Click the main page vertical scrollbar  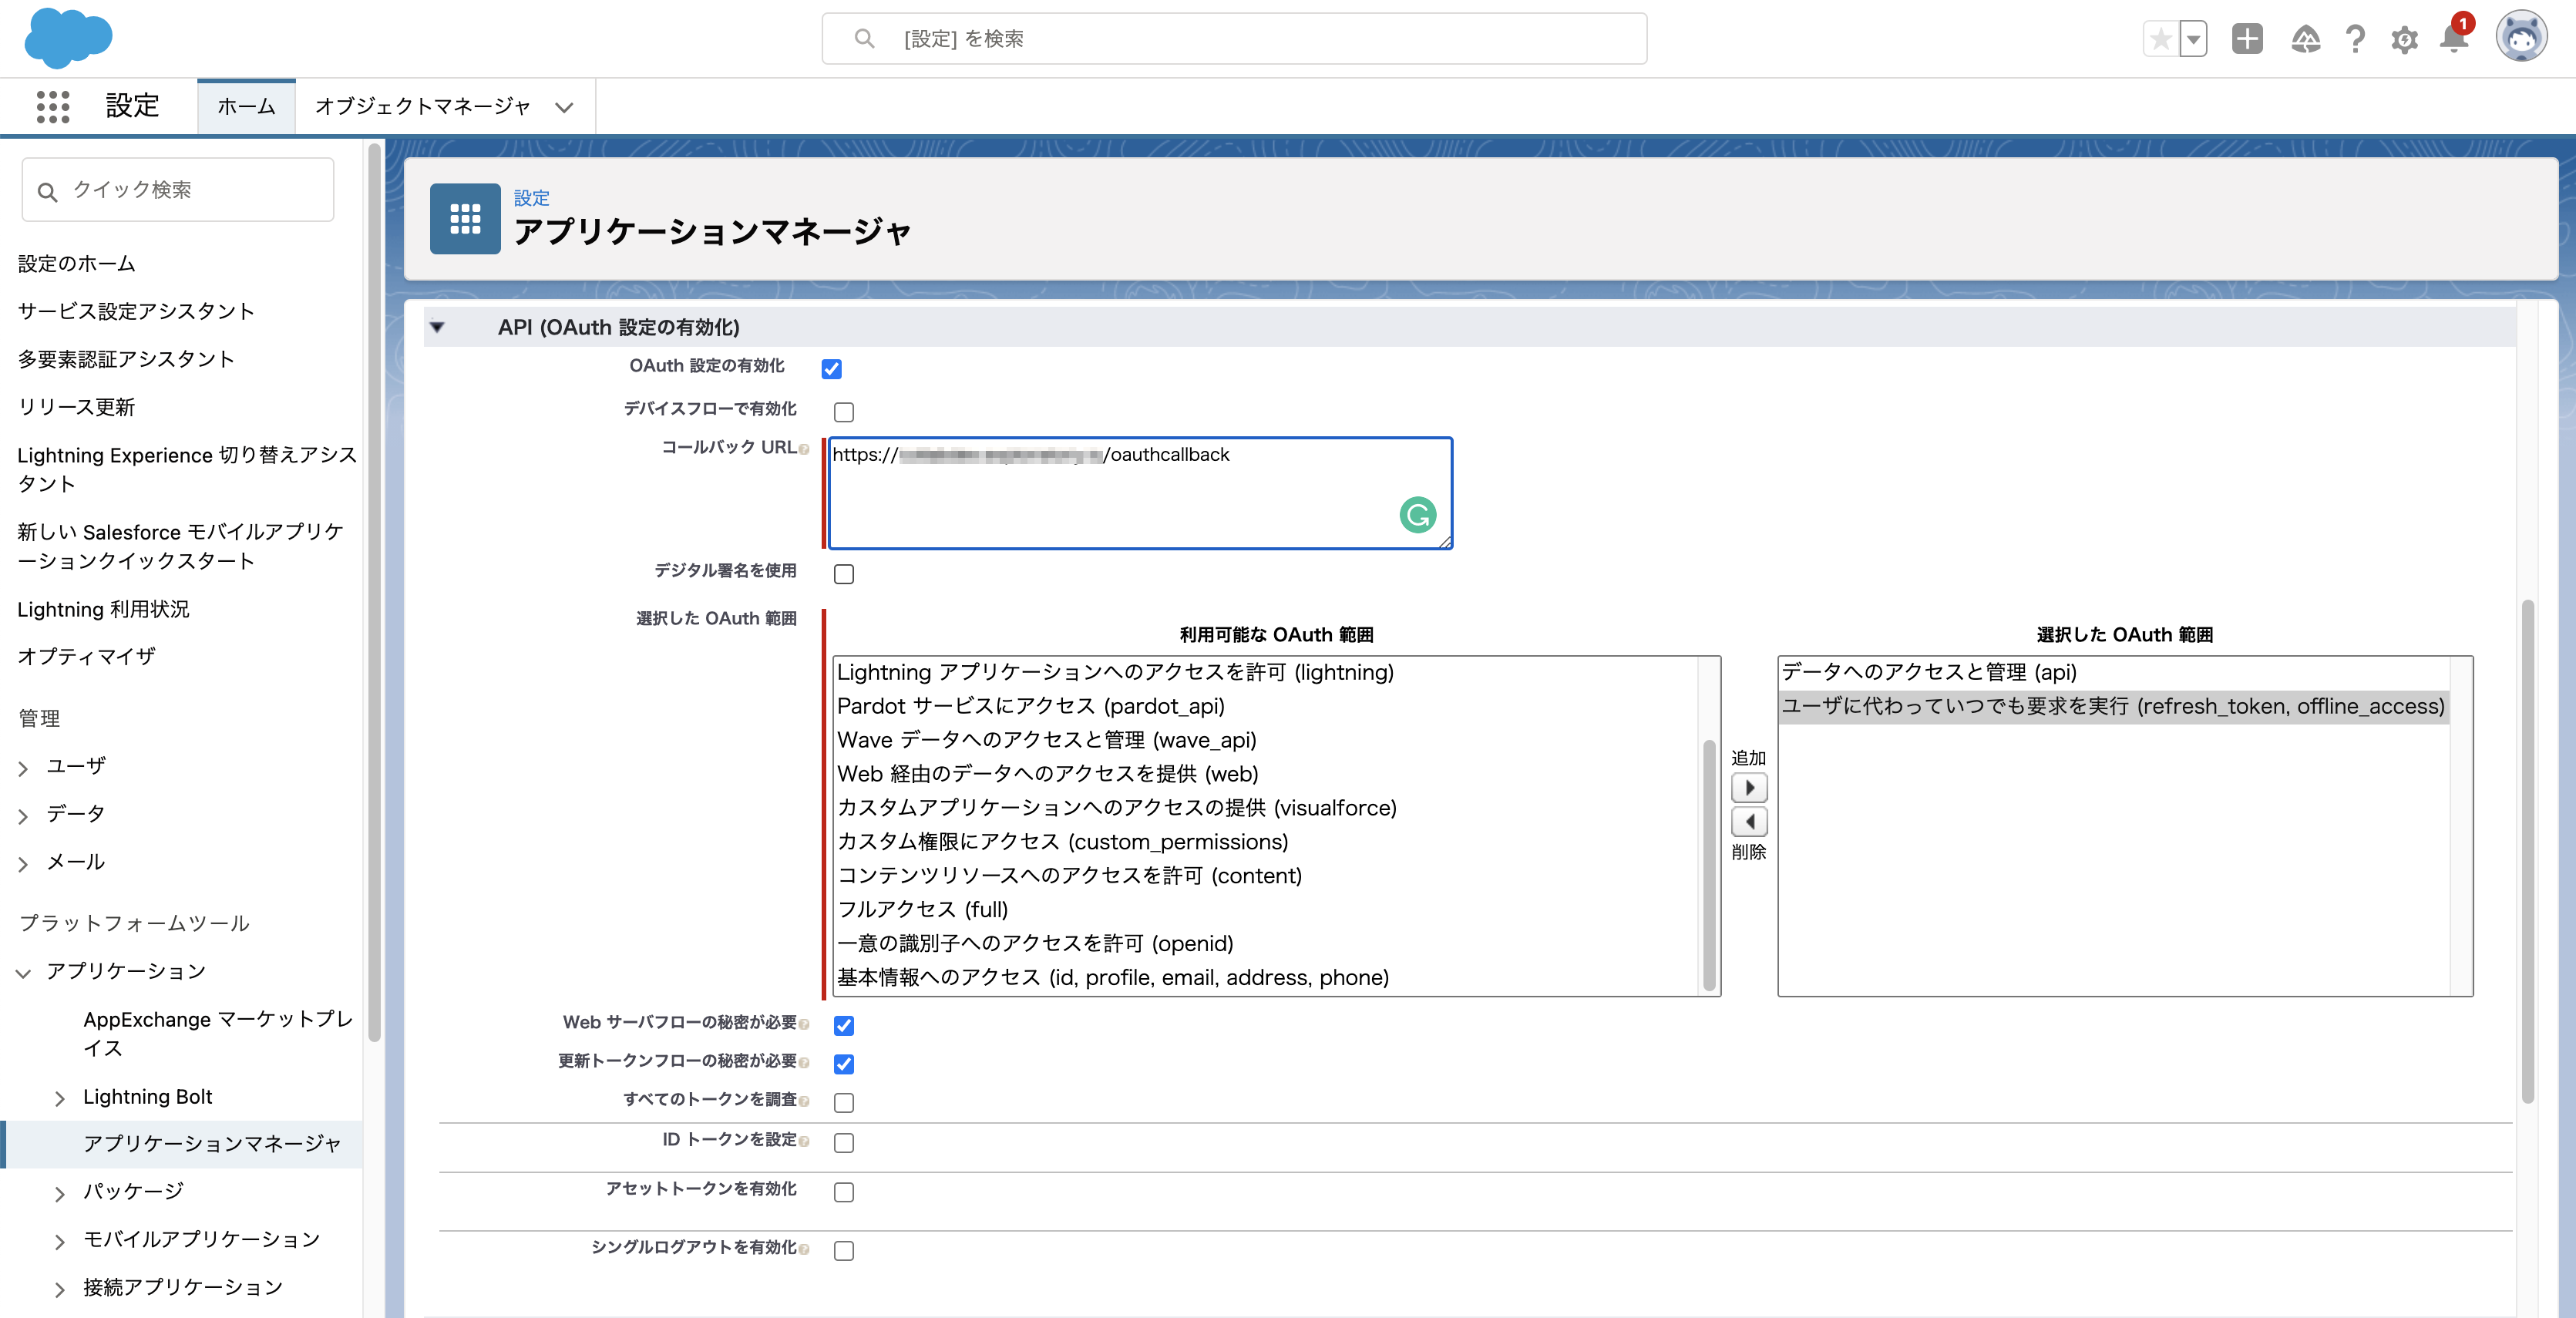[x=2527, y=851]
